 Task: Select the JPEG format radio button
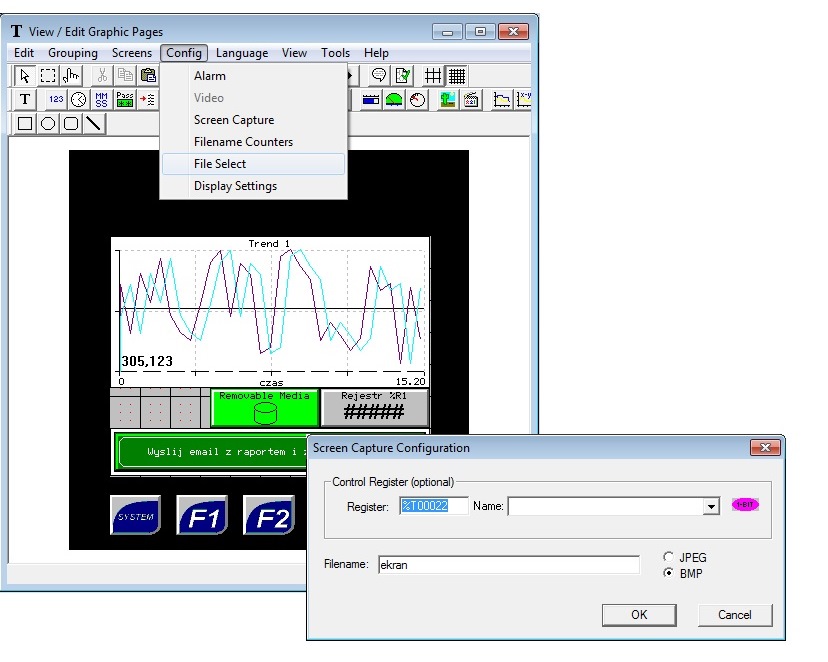(669, 556)
